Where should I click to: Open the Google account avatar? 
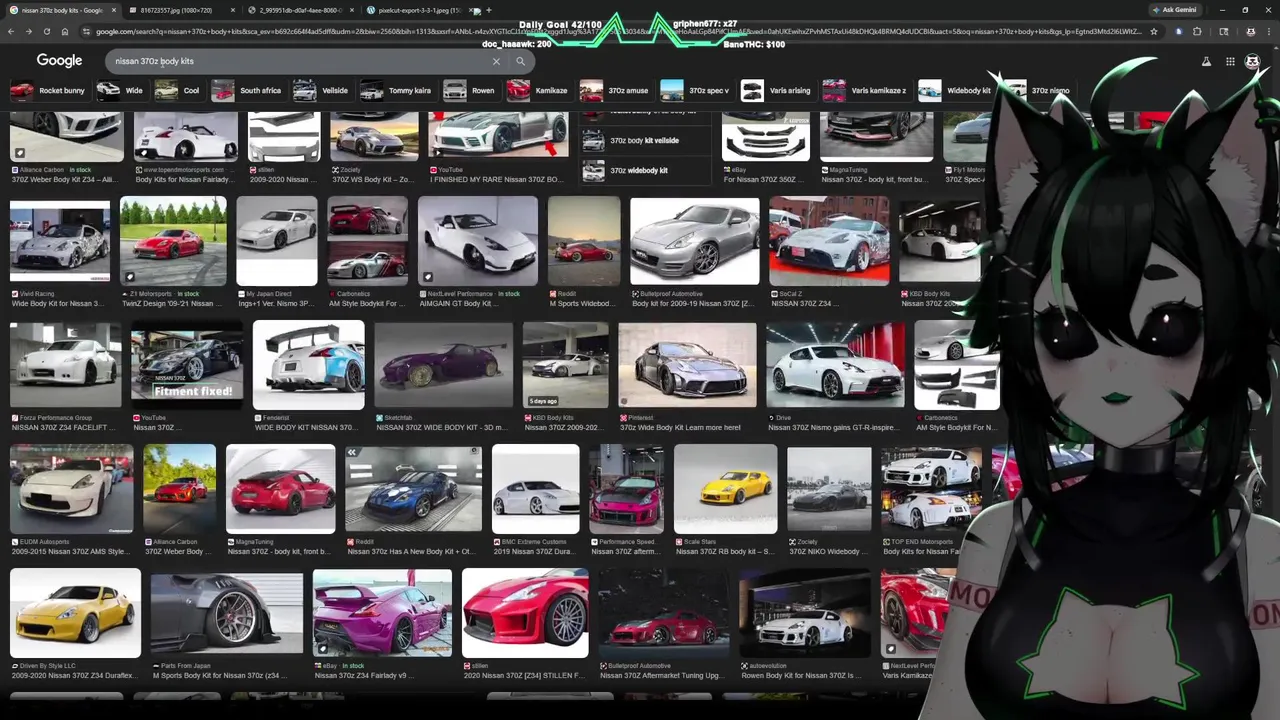coord(1252,61)
